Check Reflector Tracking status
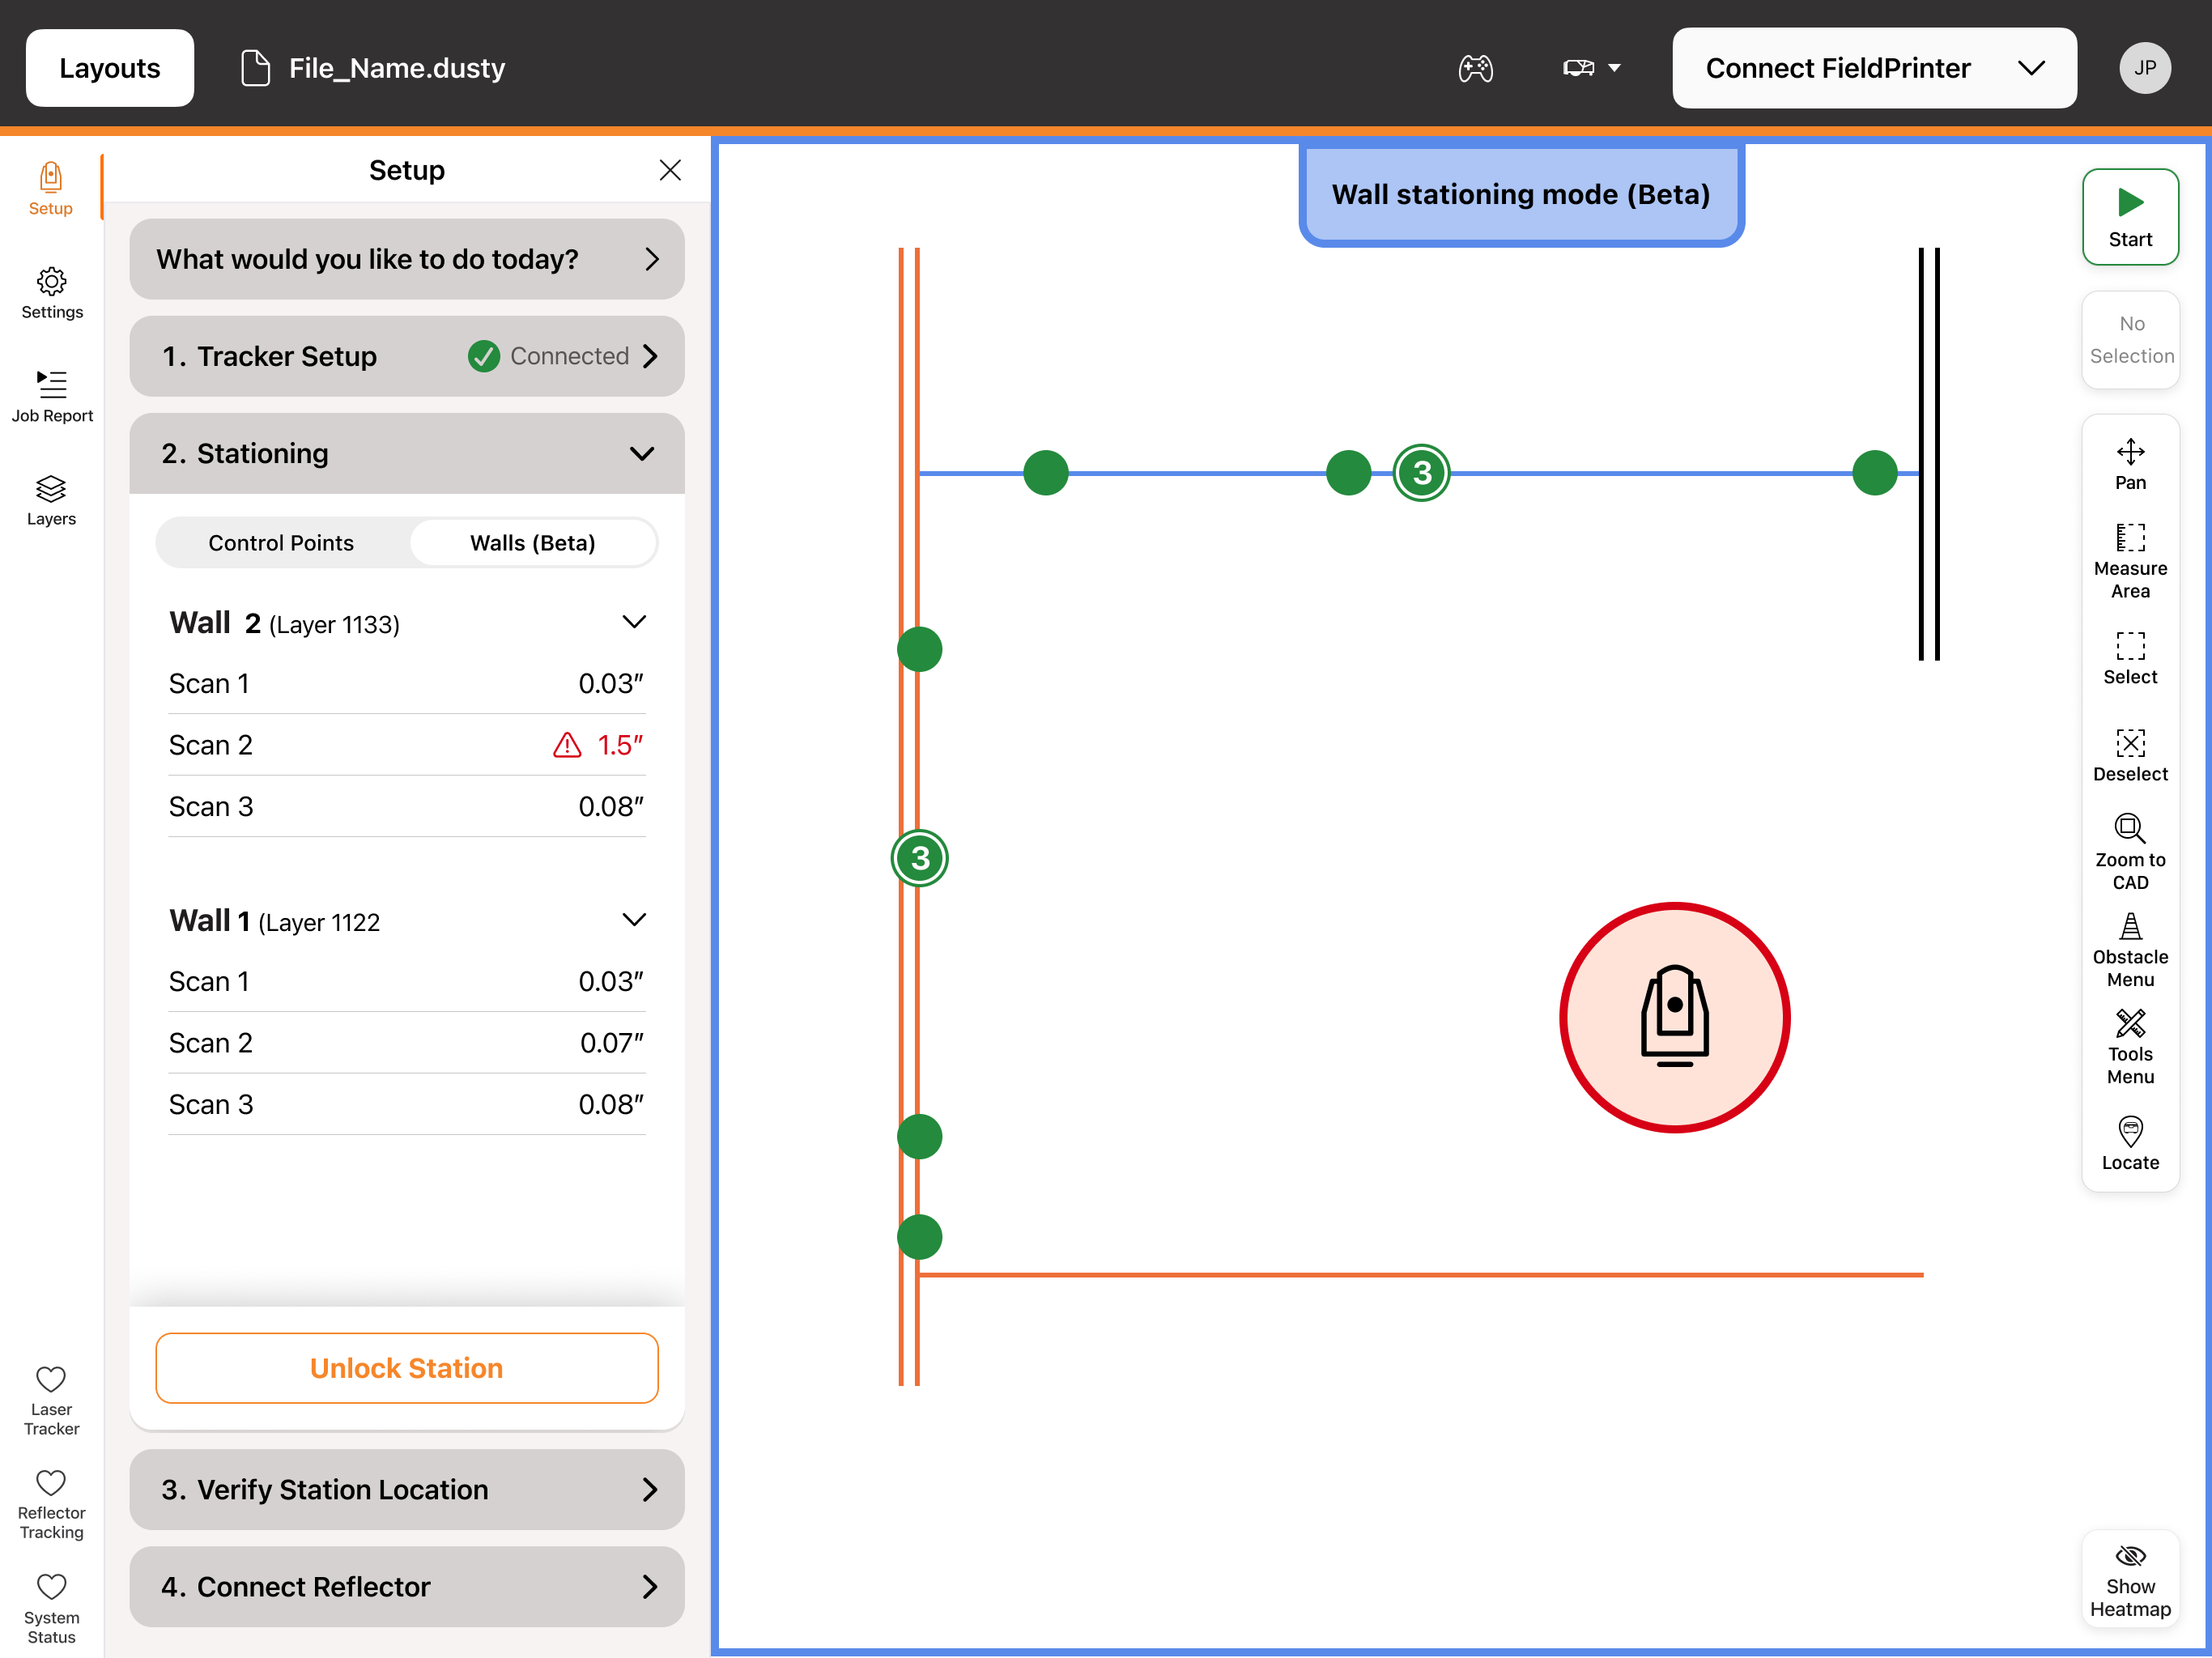 51,1503
